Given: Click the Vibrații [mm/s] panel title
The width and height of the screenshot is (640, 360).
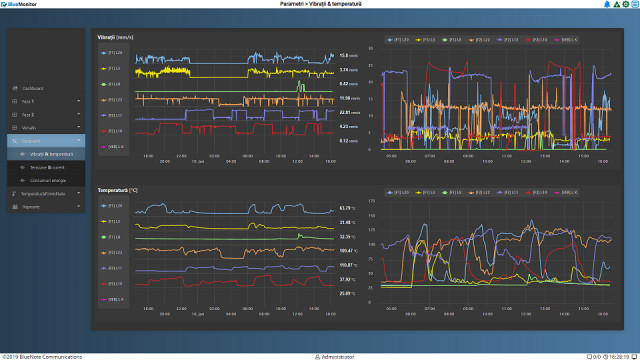Looking at the screenshot, I should pos(116,37).
